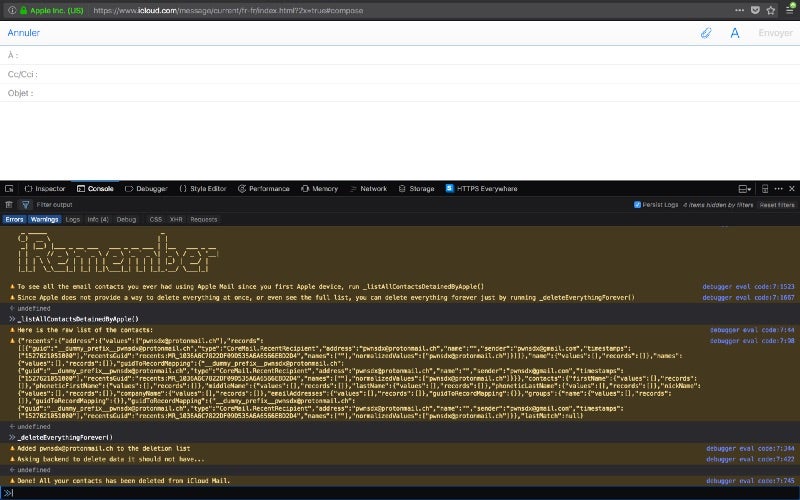The image size is (800, 500).
Task: Open the text formatting 'A' icon
Action: pos(734,33)
